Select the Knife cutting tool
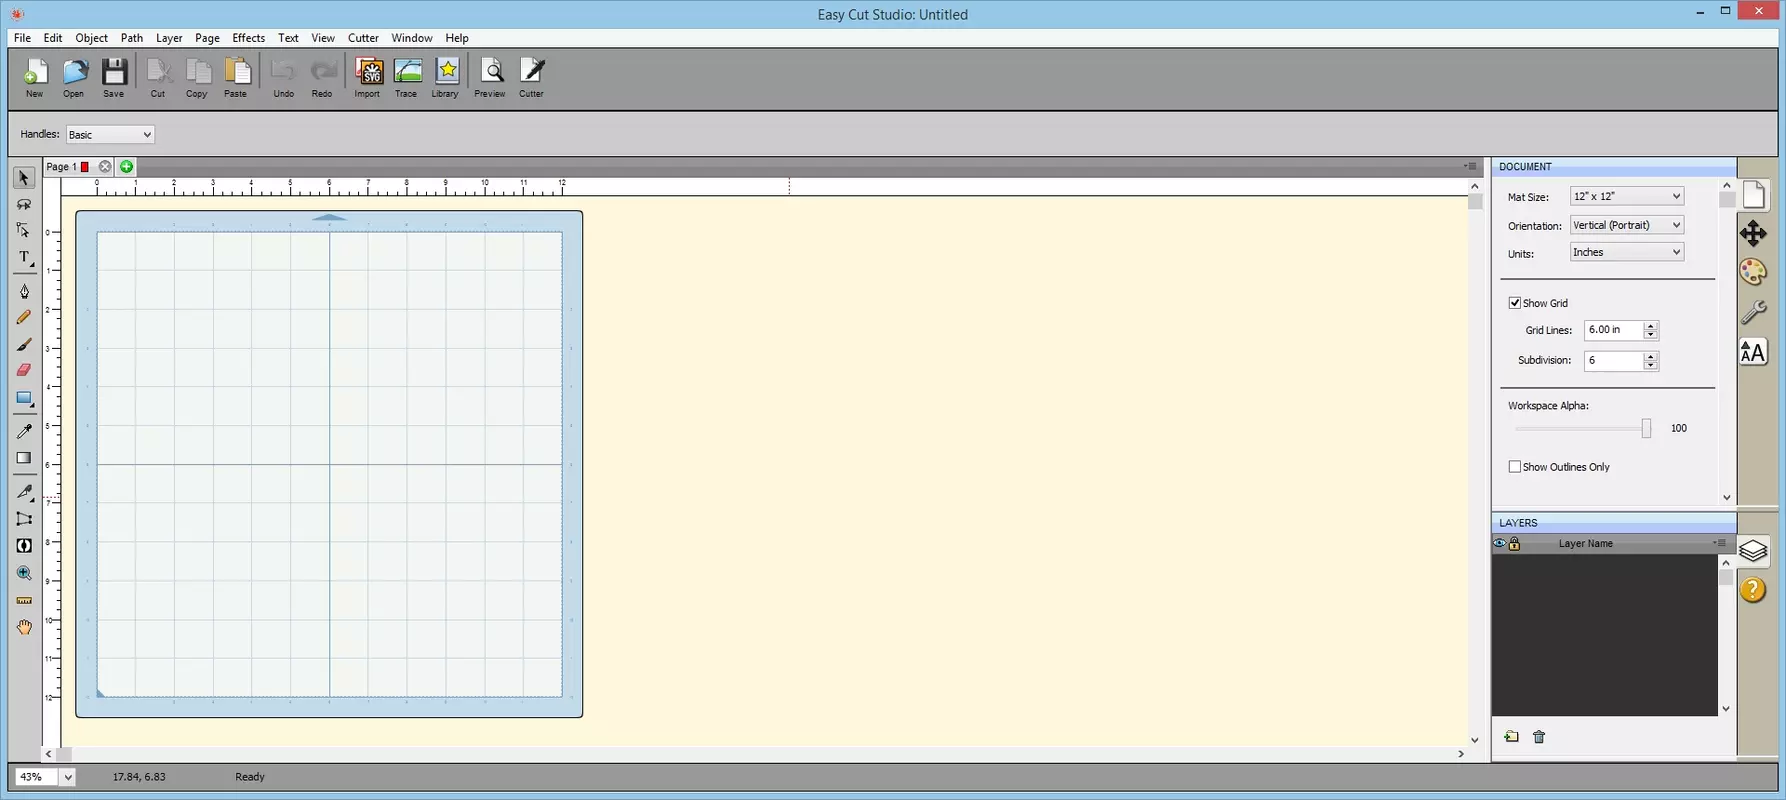The image size is (1786, 800). [24, 492]
